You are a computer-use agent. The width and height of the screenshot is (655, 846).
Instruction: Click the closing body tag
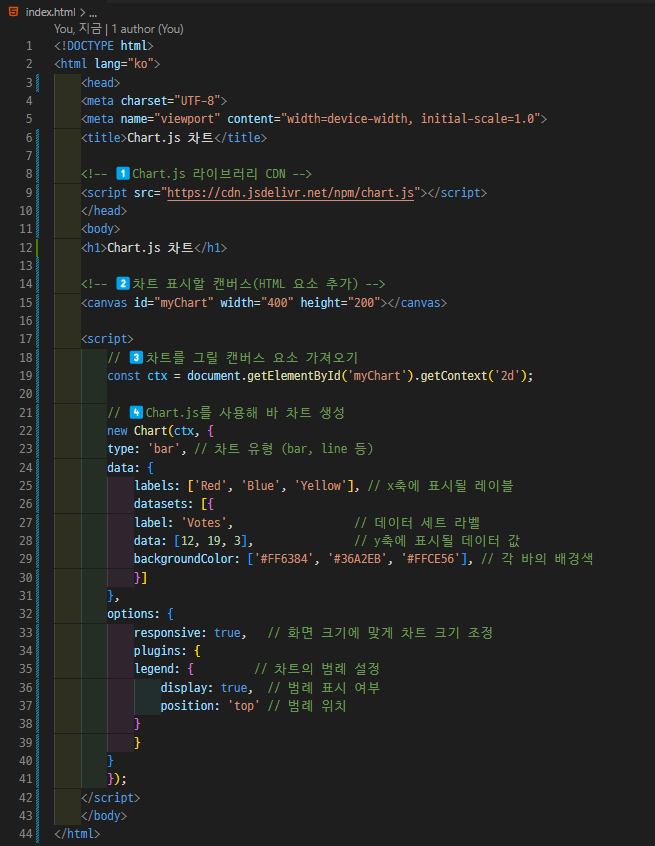tap(104, 815)
